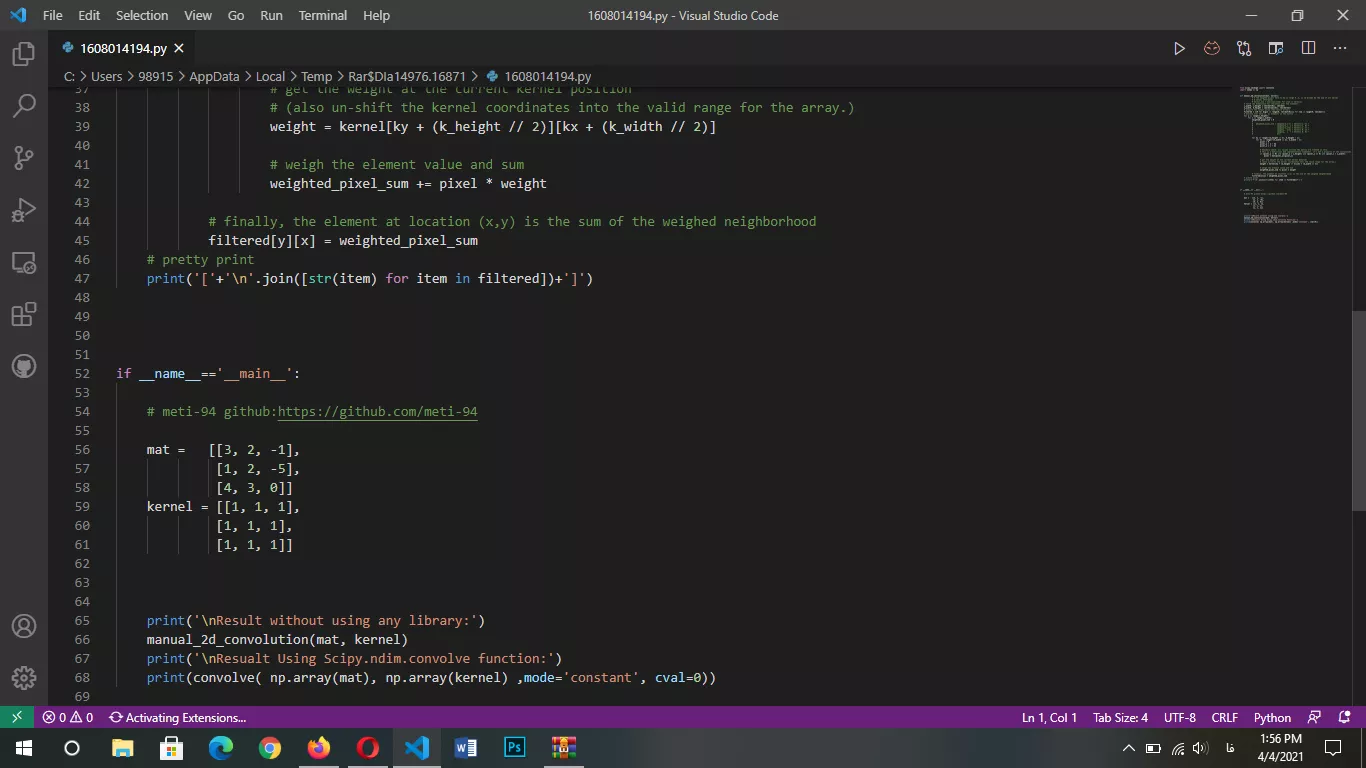This screenshot has width=1366, height=768.
Task: Expand the Temp breadcrumb segment
Action: pyautogui.click(x=316, y=76)
